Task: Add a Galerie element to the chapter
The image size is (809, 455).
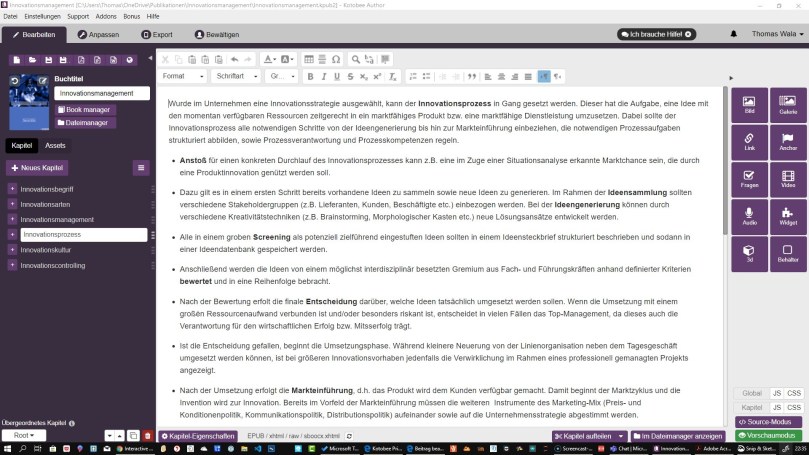Action: [787, 105]
